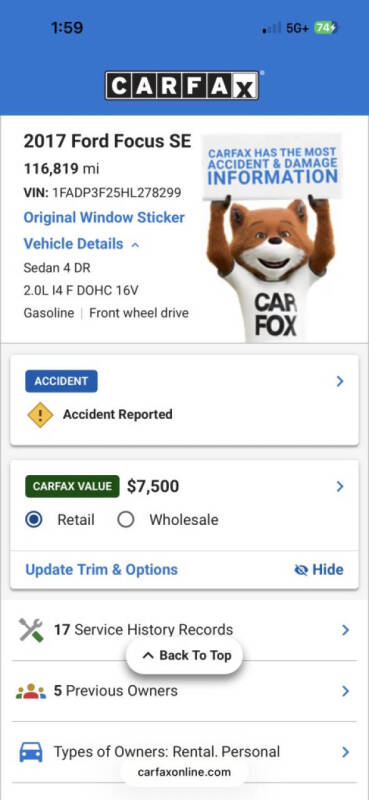369x800 pixels.
Task: Select the Wholesale radio button
Action: pyautogui.click(x=126, y=520)
